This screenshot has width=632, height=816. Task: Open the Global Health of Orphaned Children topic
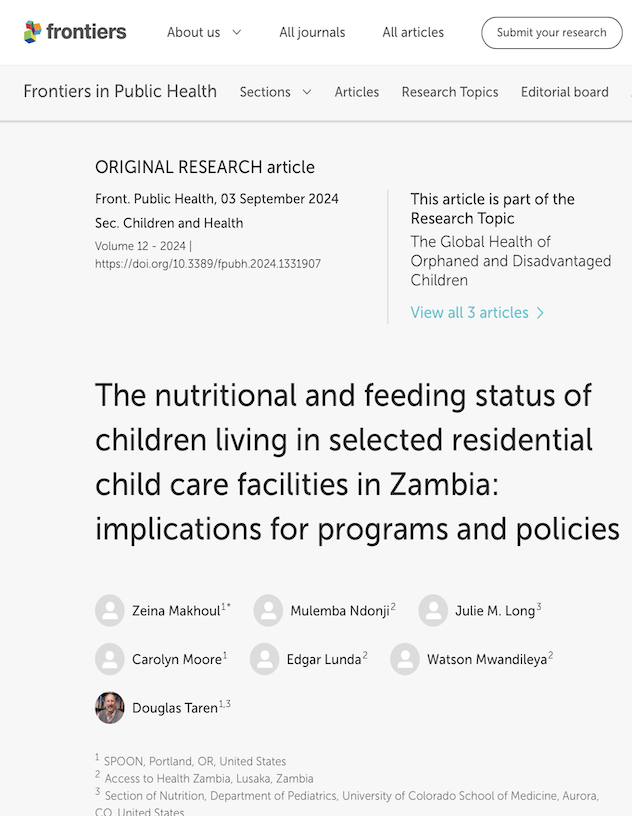click(511, 261)
